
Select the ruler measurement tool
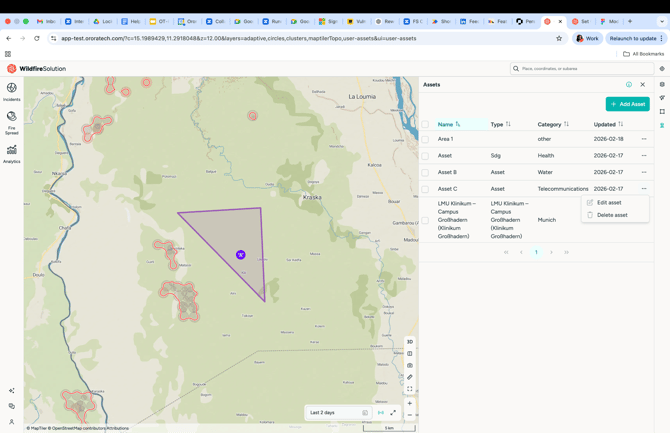click(x=410, y=377)
